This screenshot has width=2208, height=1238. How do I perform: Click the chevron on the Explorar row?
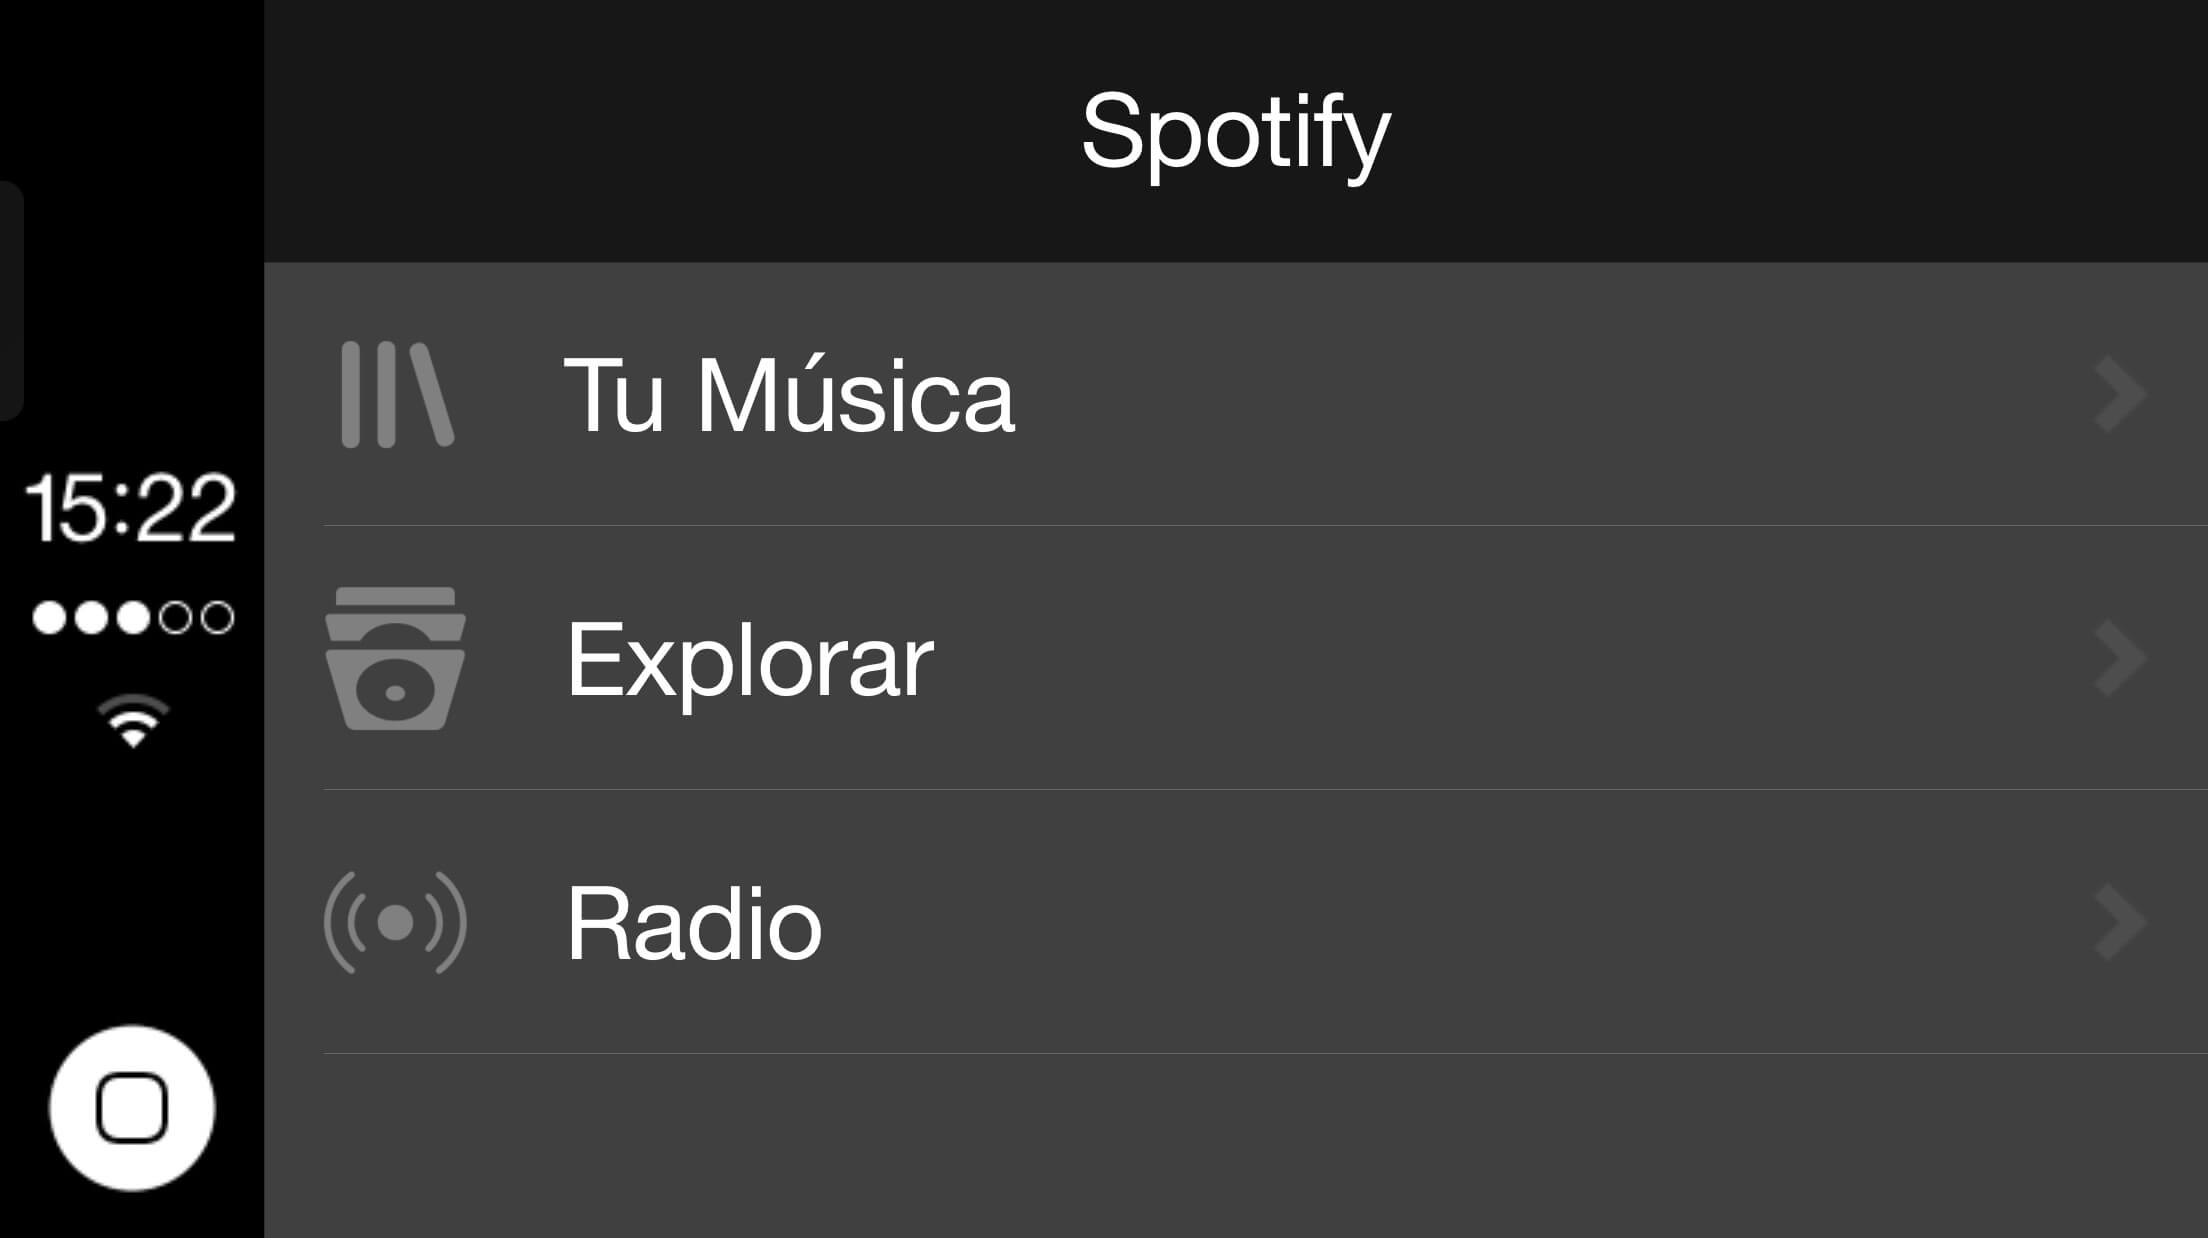(x=2119, y=659)
